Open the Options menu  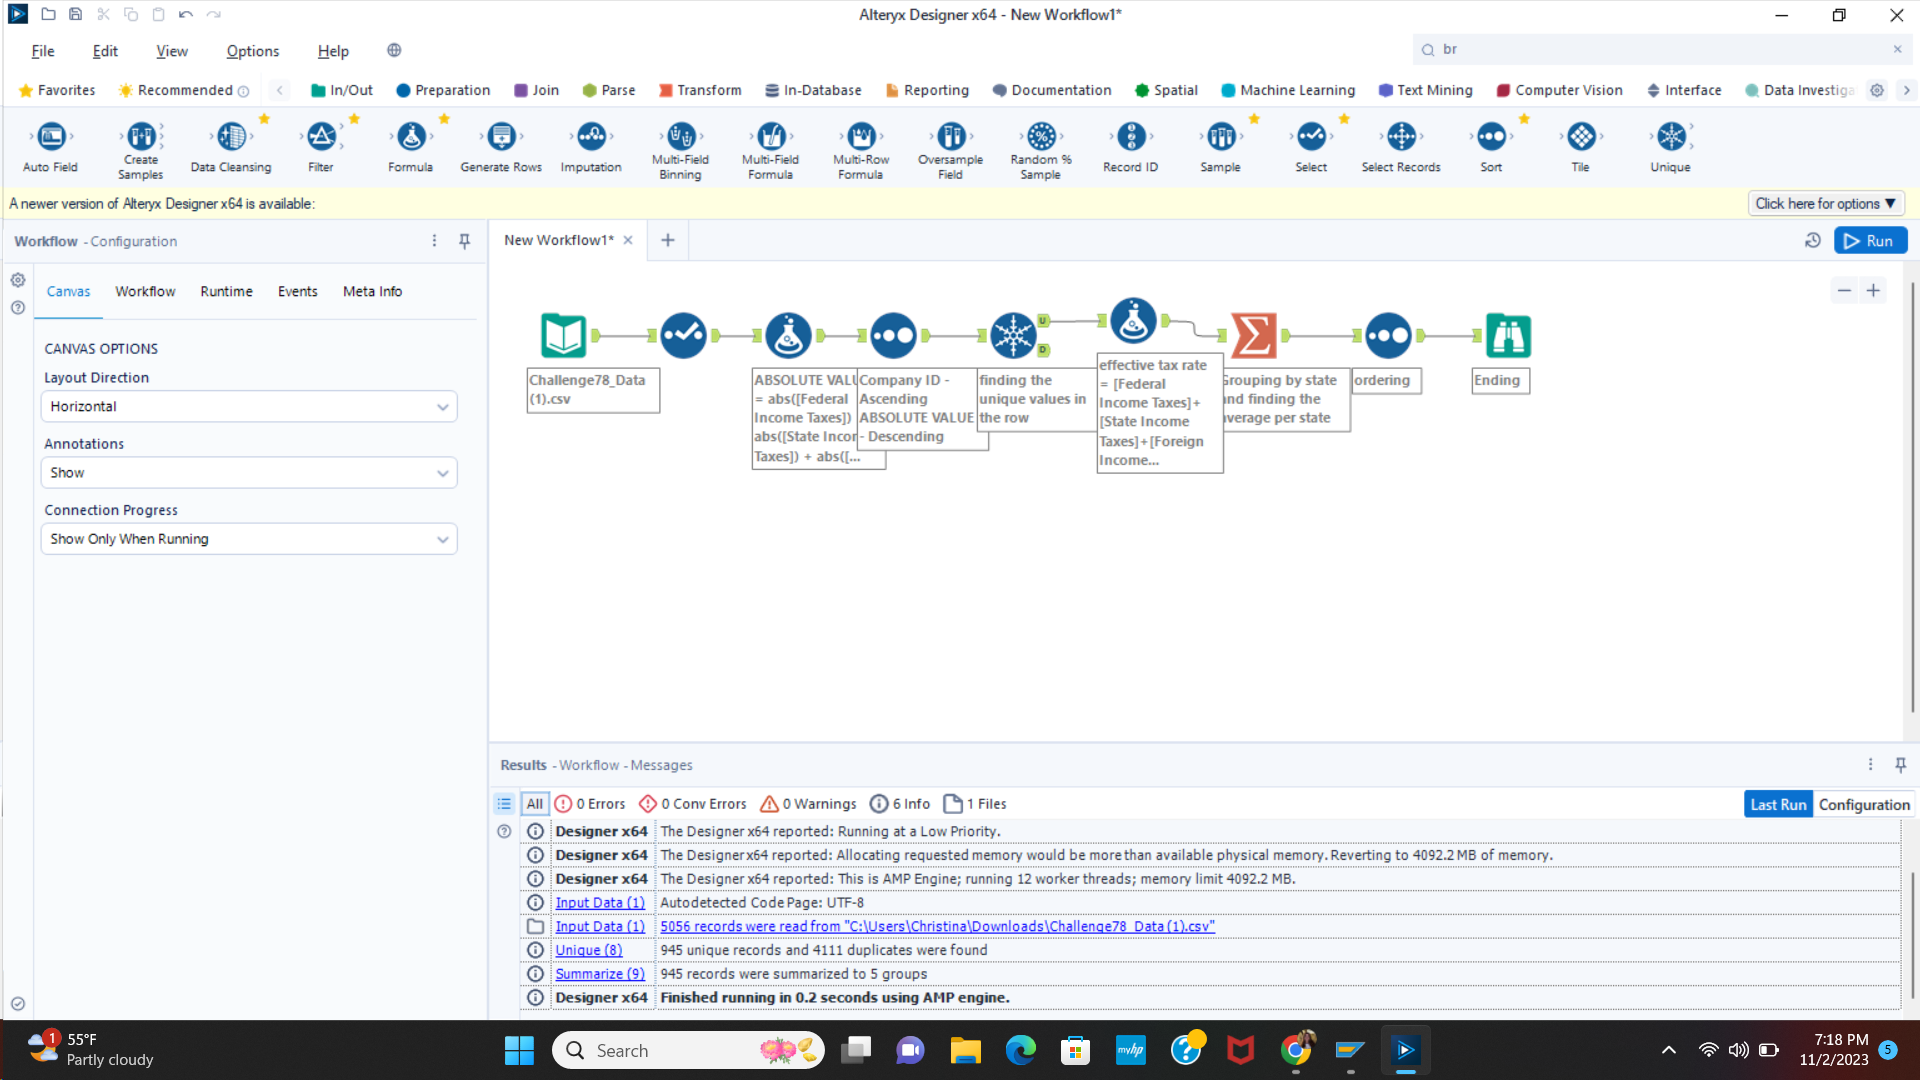click(x=252, y=51)
